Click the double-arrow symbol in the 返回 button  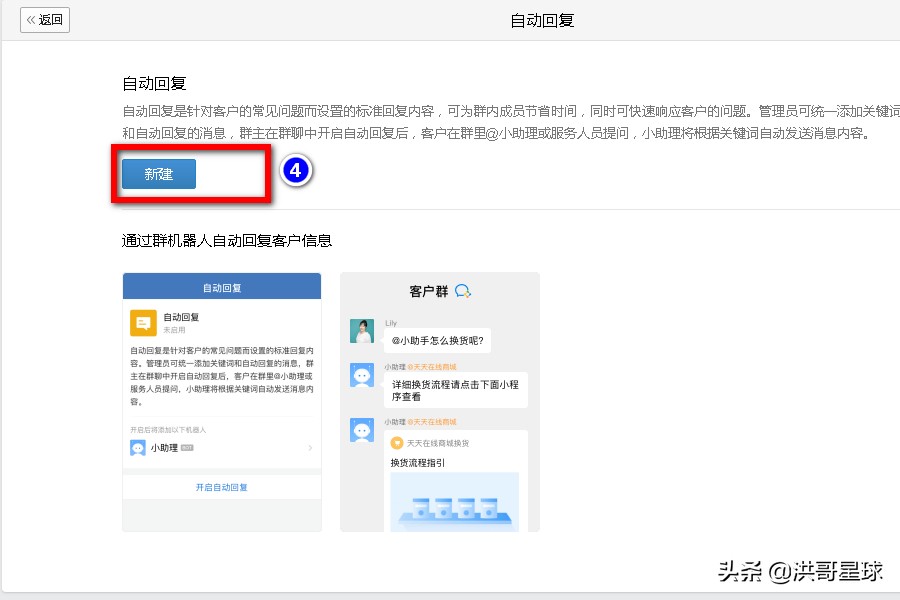(x=32, y=19)
